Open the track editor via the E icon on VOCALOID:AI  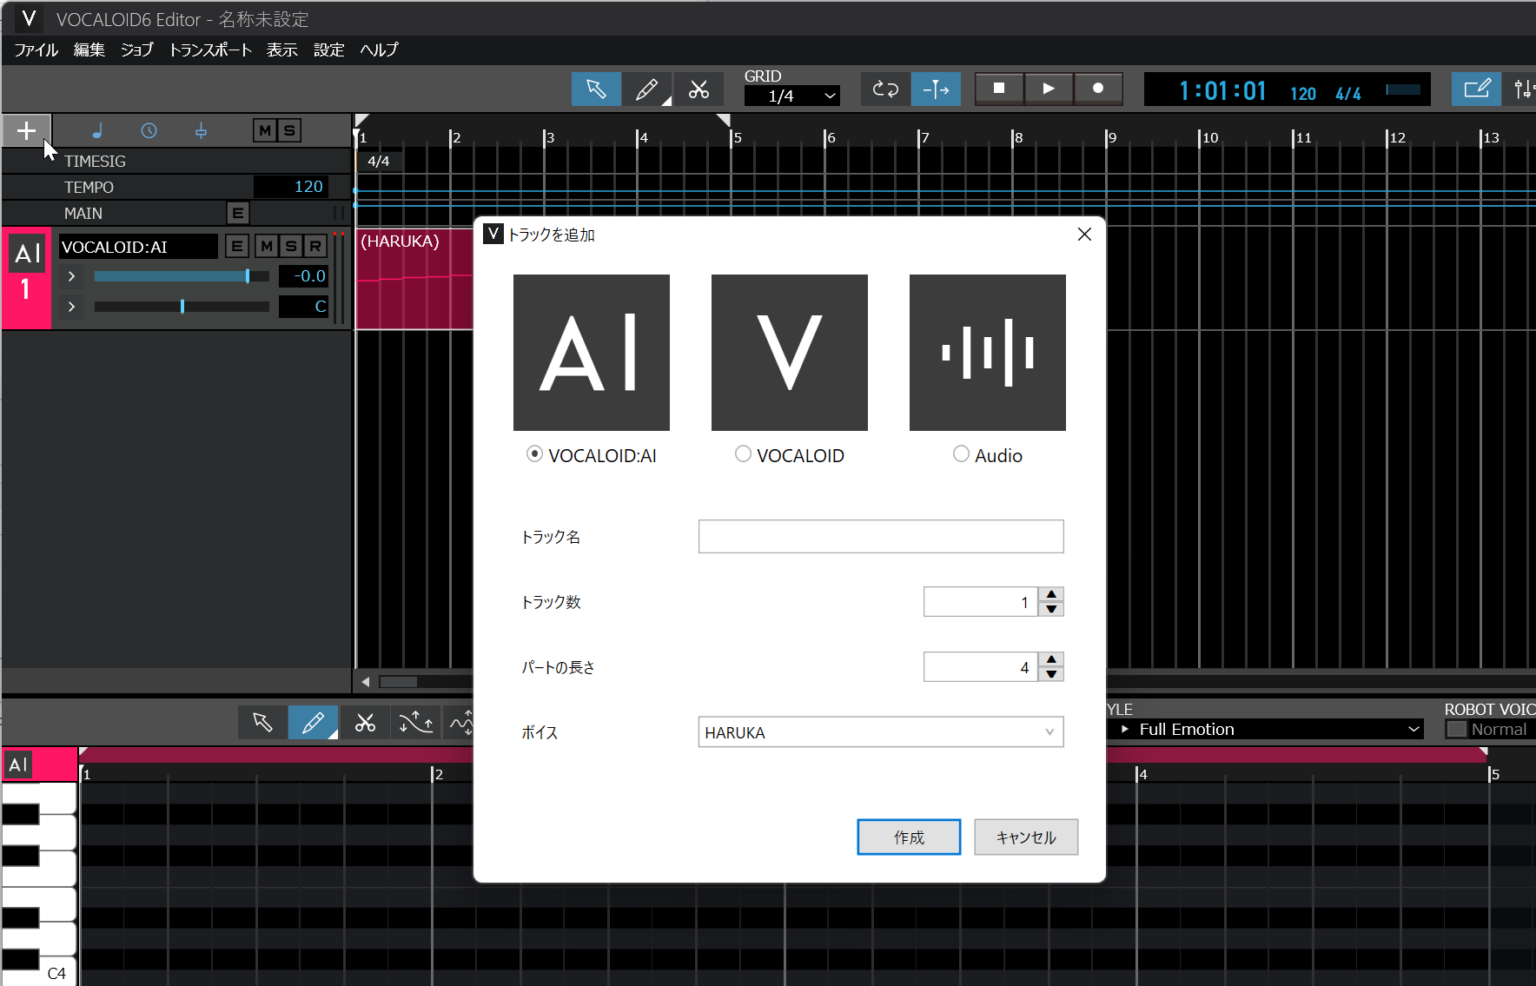click(237, 246)
